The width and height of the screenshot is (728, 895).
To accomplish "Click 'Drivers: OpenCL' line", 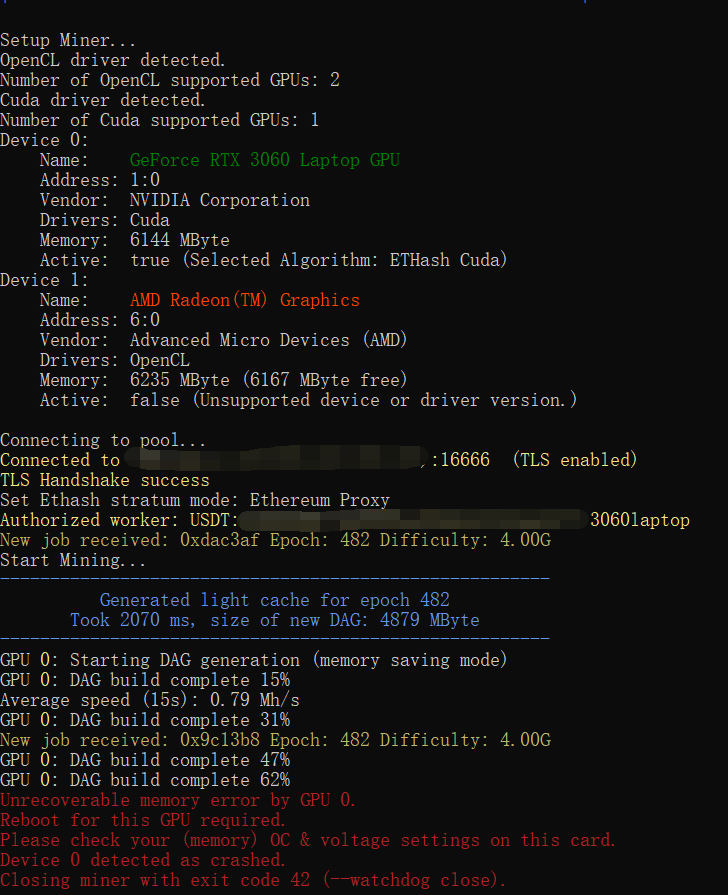I will (x=115, y=360).
